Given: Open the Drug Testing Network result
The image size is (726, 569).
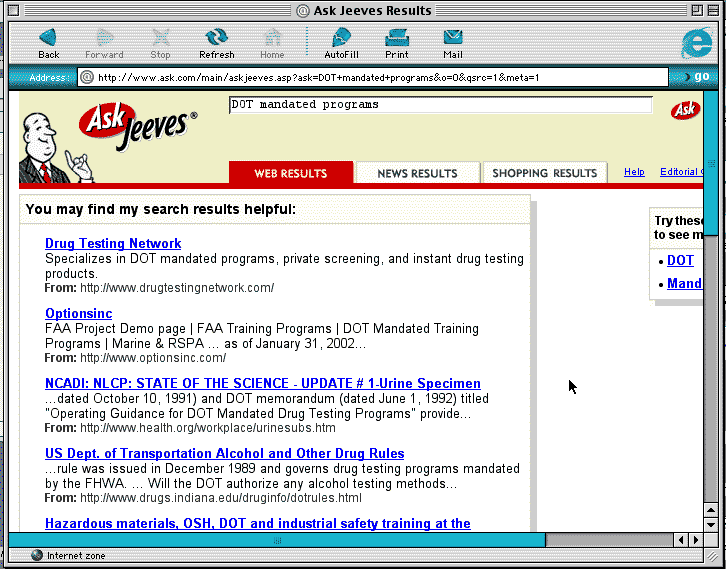Looking at the screenshot, I should click(x=113, y=244).
